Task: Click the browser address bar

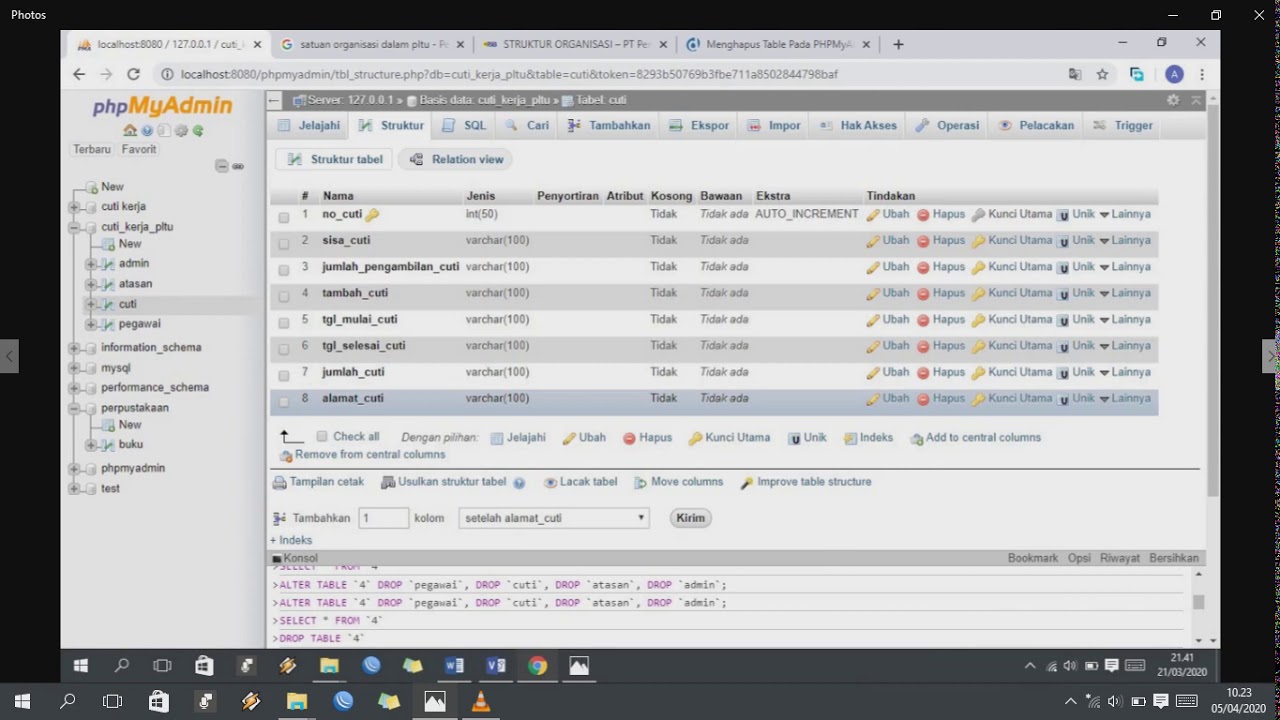Action: point(610,74)
